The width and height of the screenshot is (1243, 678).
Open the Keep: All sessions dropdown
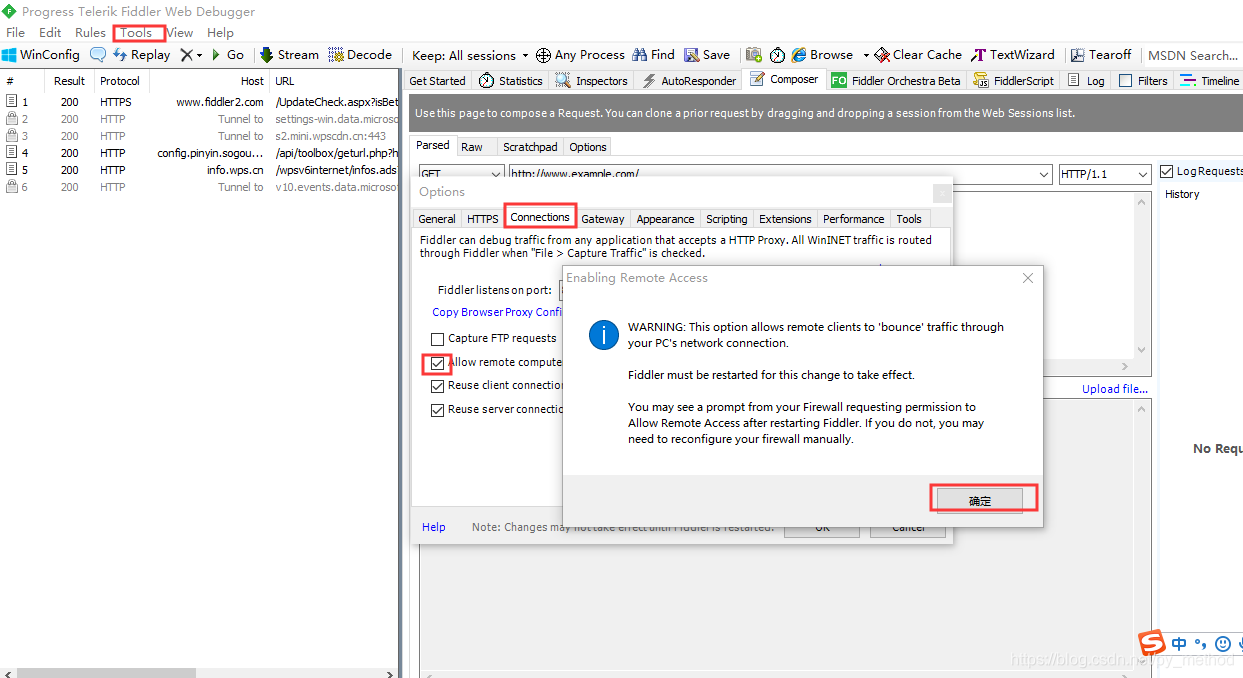click(469, 55)
